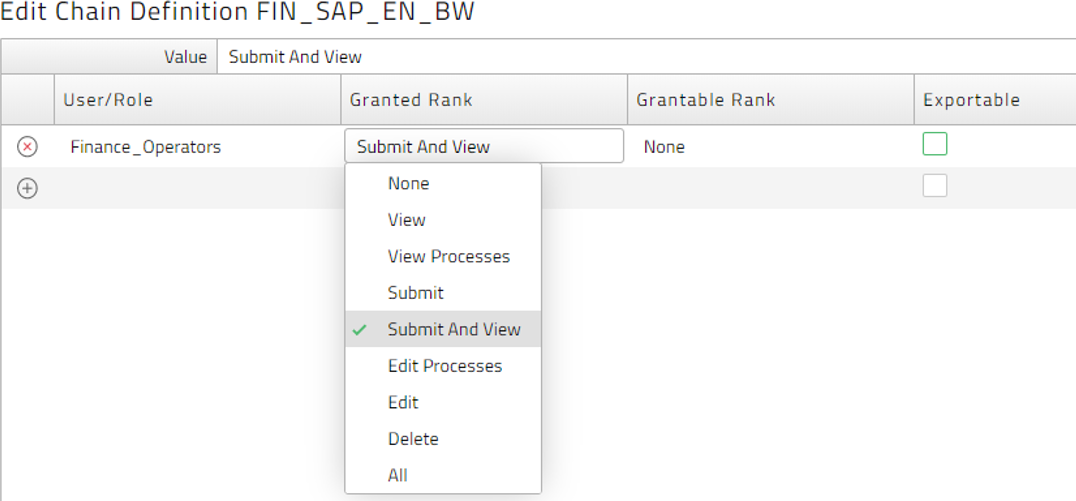Add a new row with plus icon
1076x501 pixels.
[x=27, y=189]
